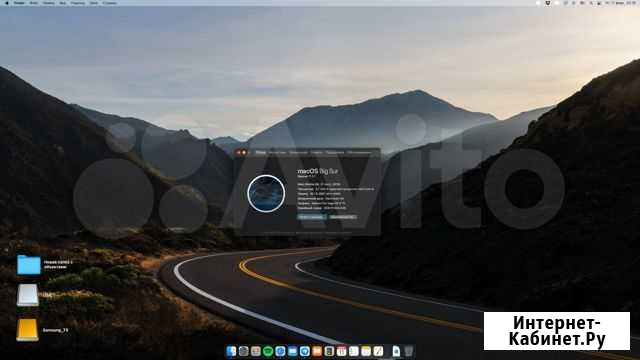
Task: Switch to the Displays tab in About This Mac
Action: 277,153
